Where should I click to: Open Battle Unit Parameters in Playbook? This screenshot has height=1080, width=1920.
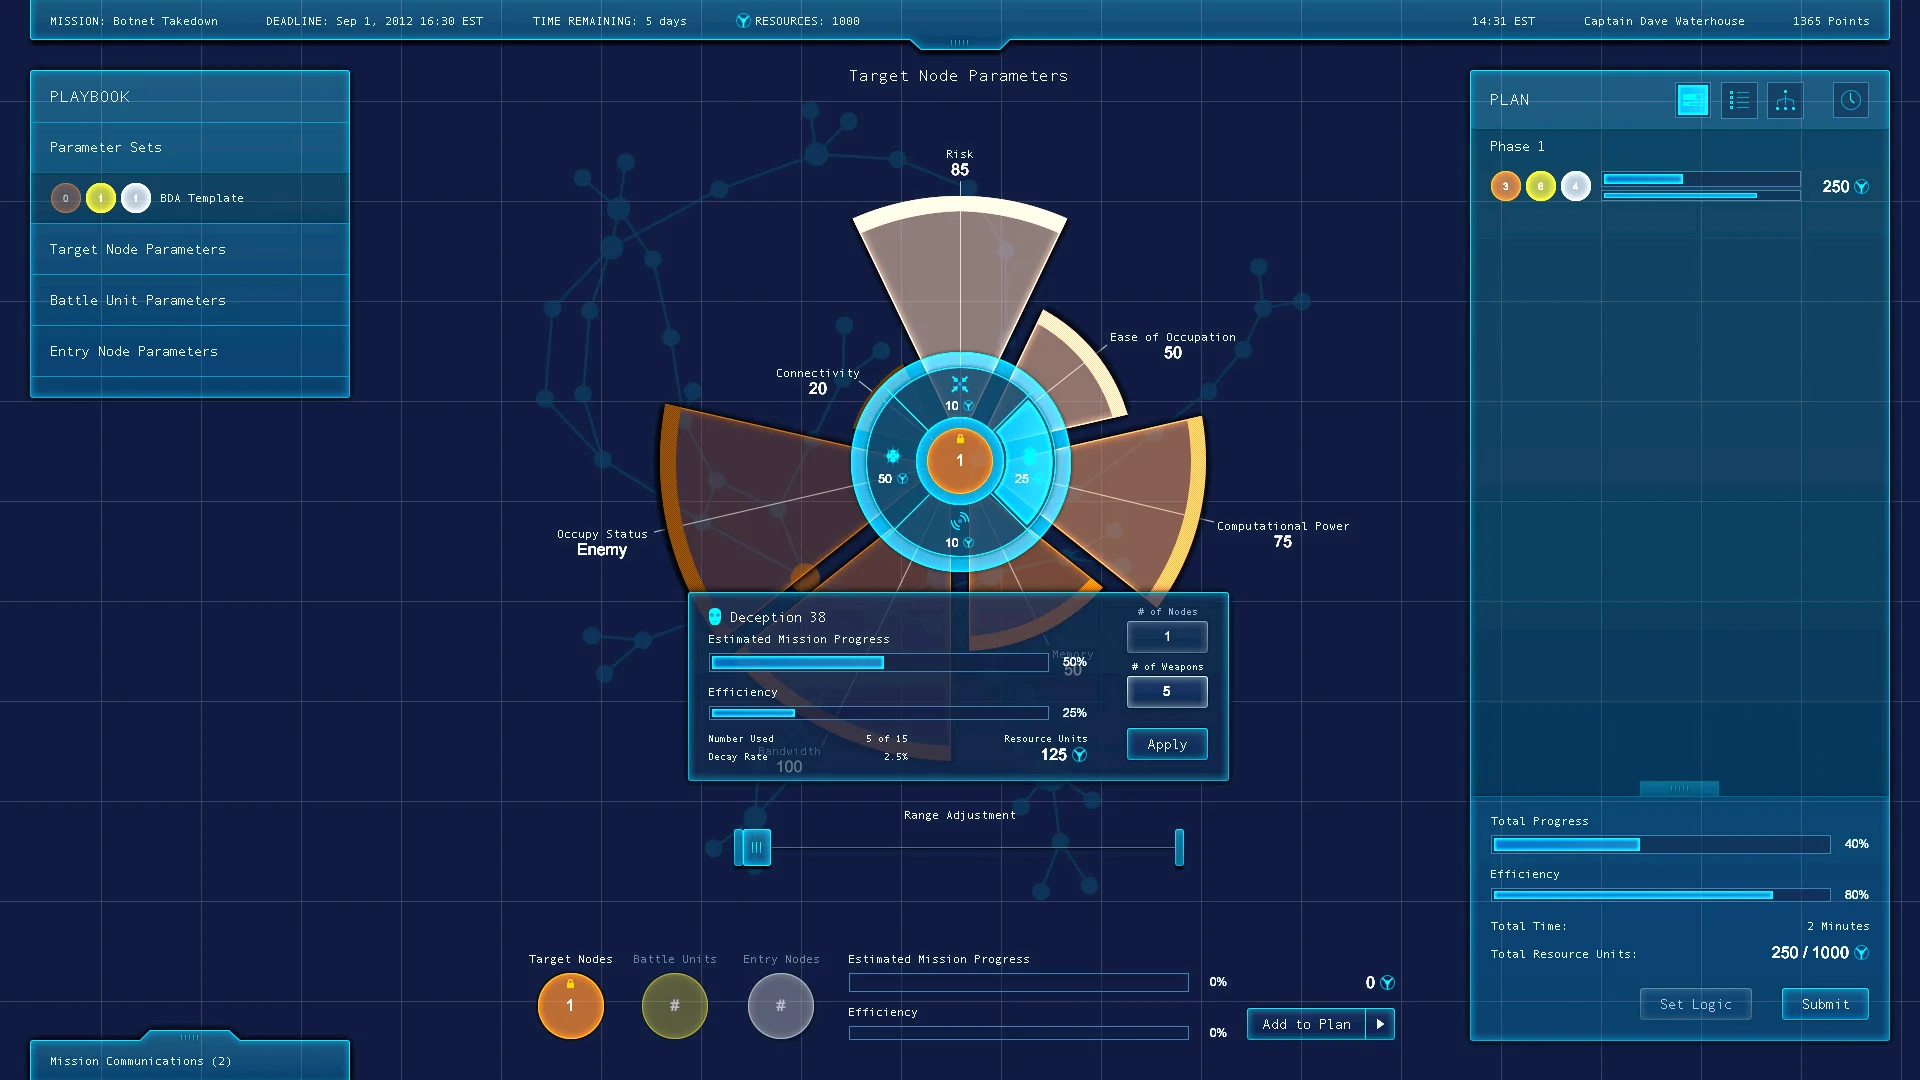138,301
